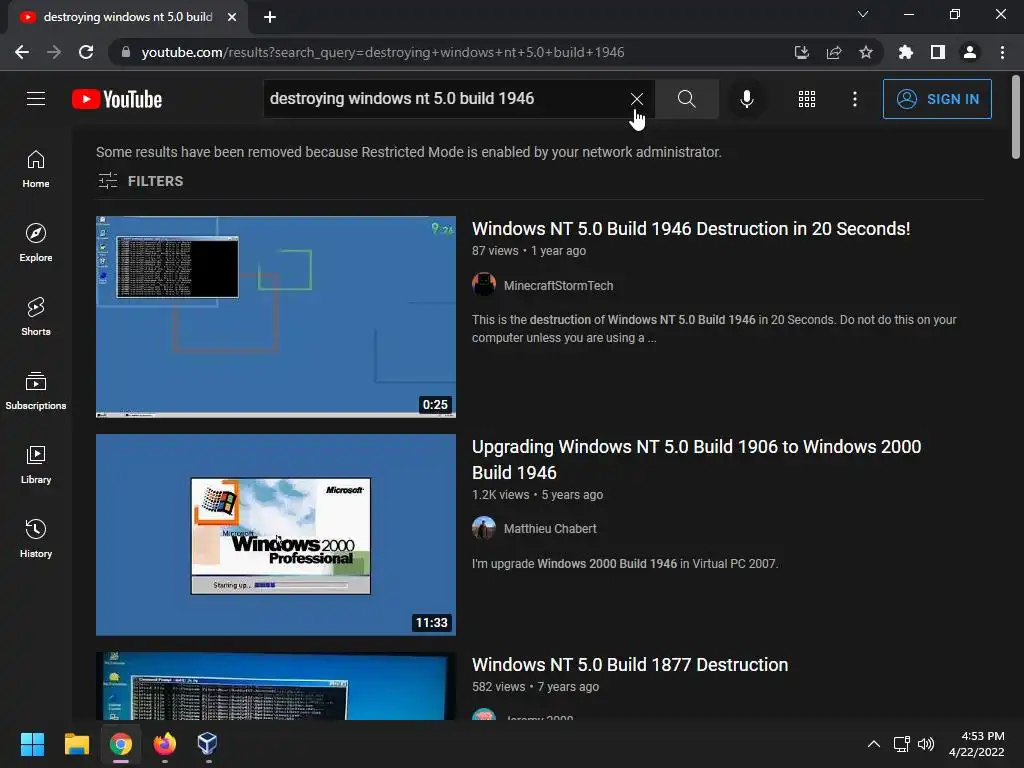This screenshot has width=1024, height=768.
Task: Click the Restricted Mode notice text
Action: (x=409, y=152)
